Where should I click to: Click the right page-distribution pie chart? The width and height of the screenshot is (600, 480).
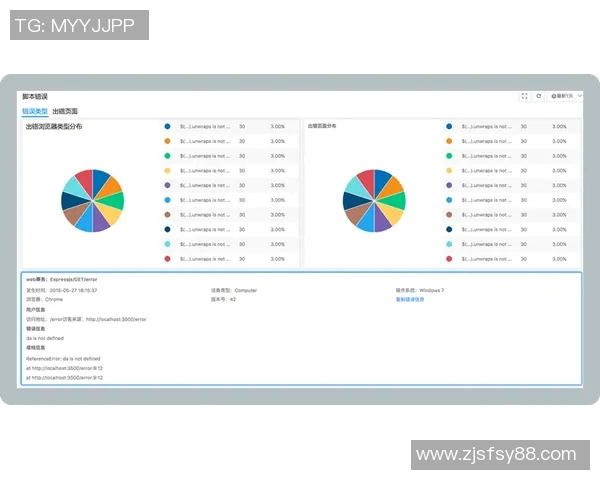(374, 201)
